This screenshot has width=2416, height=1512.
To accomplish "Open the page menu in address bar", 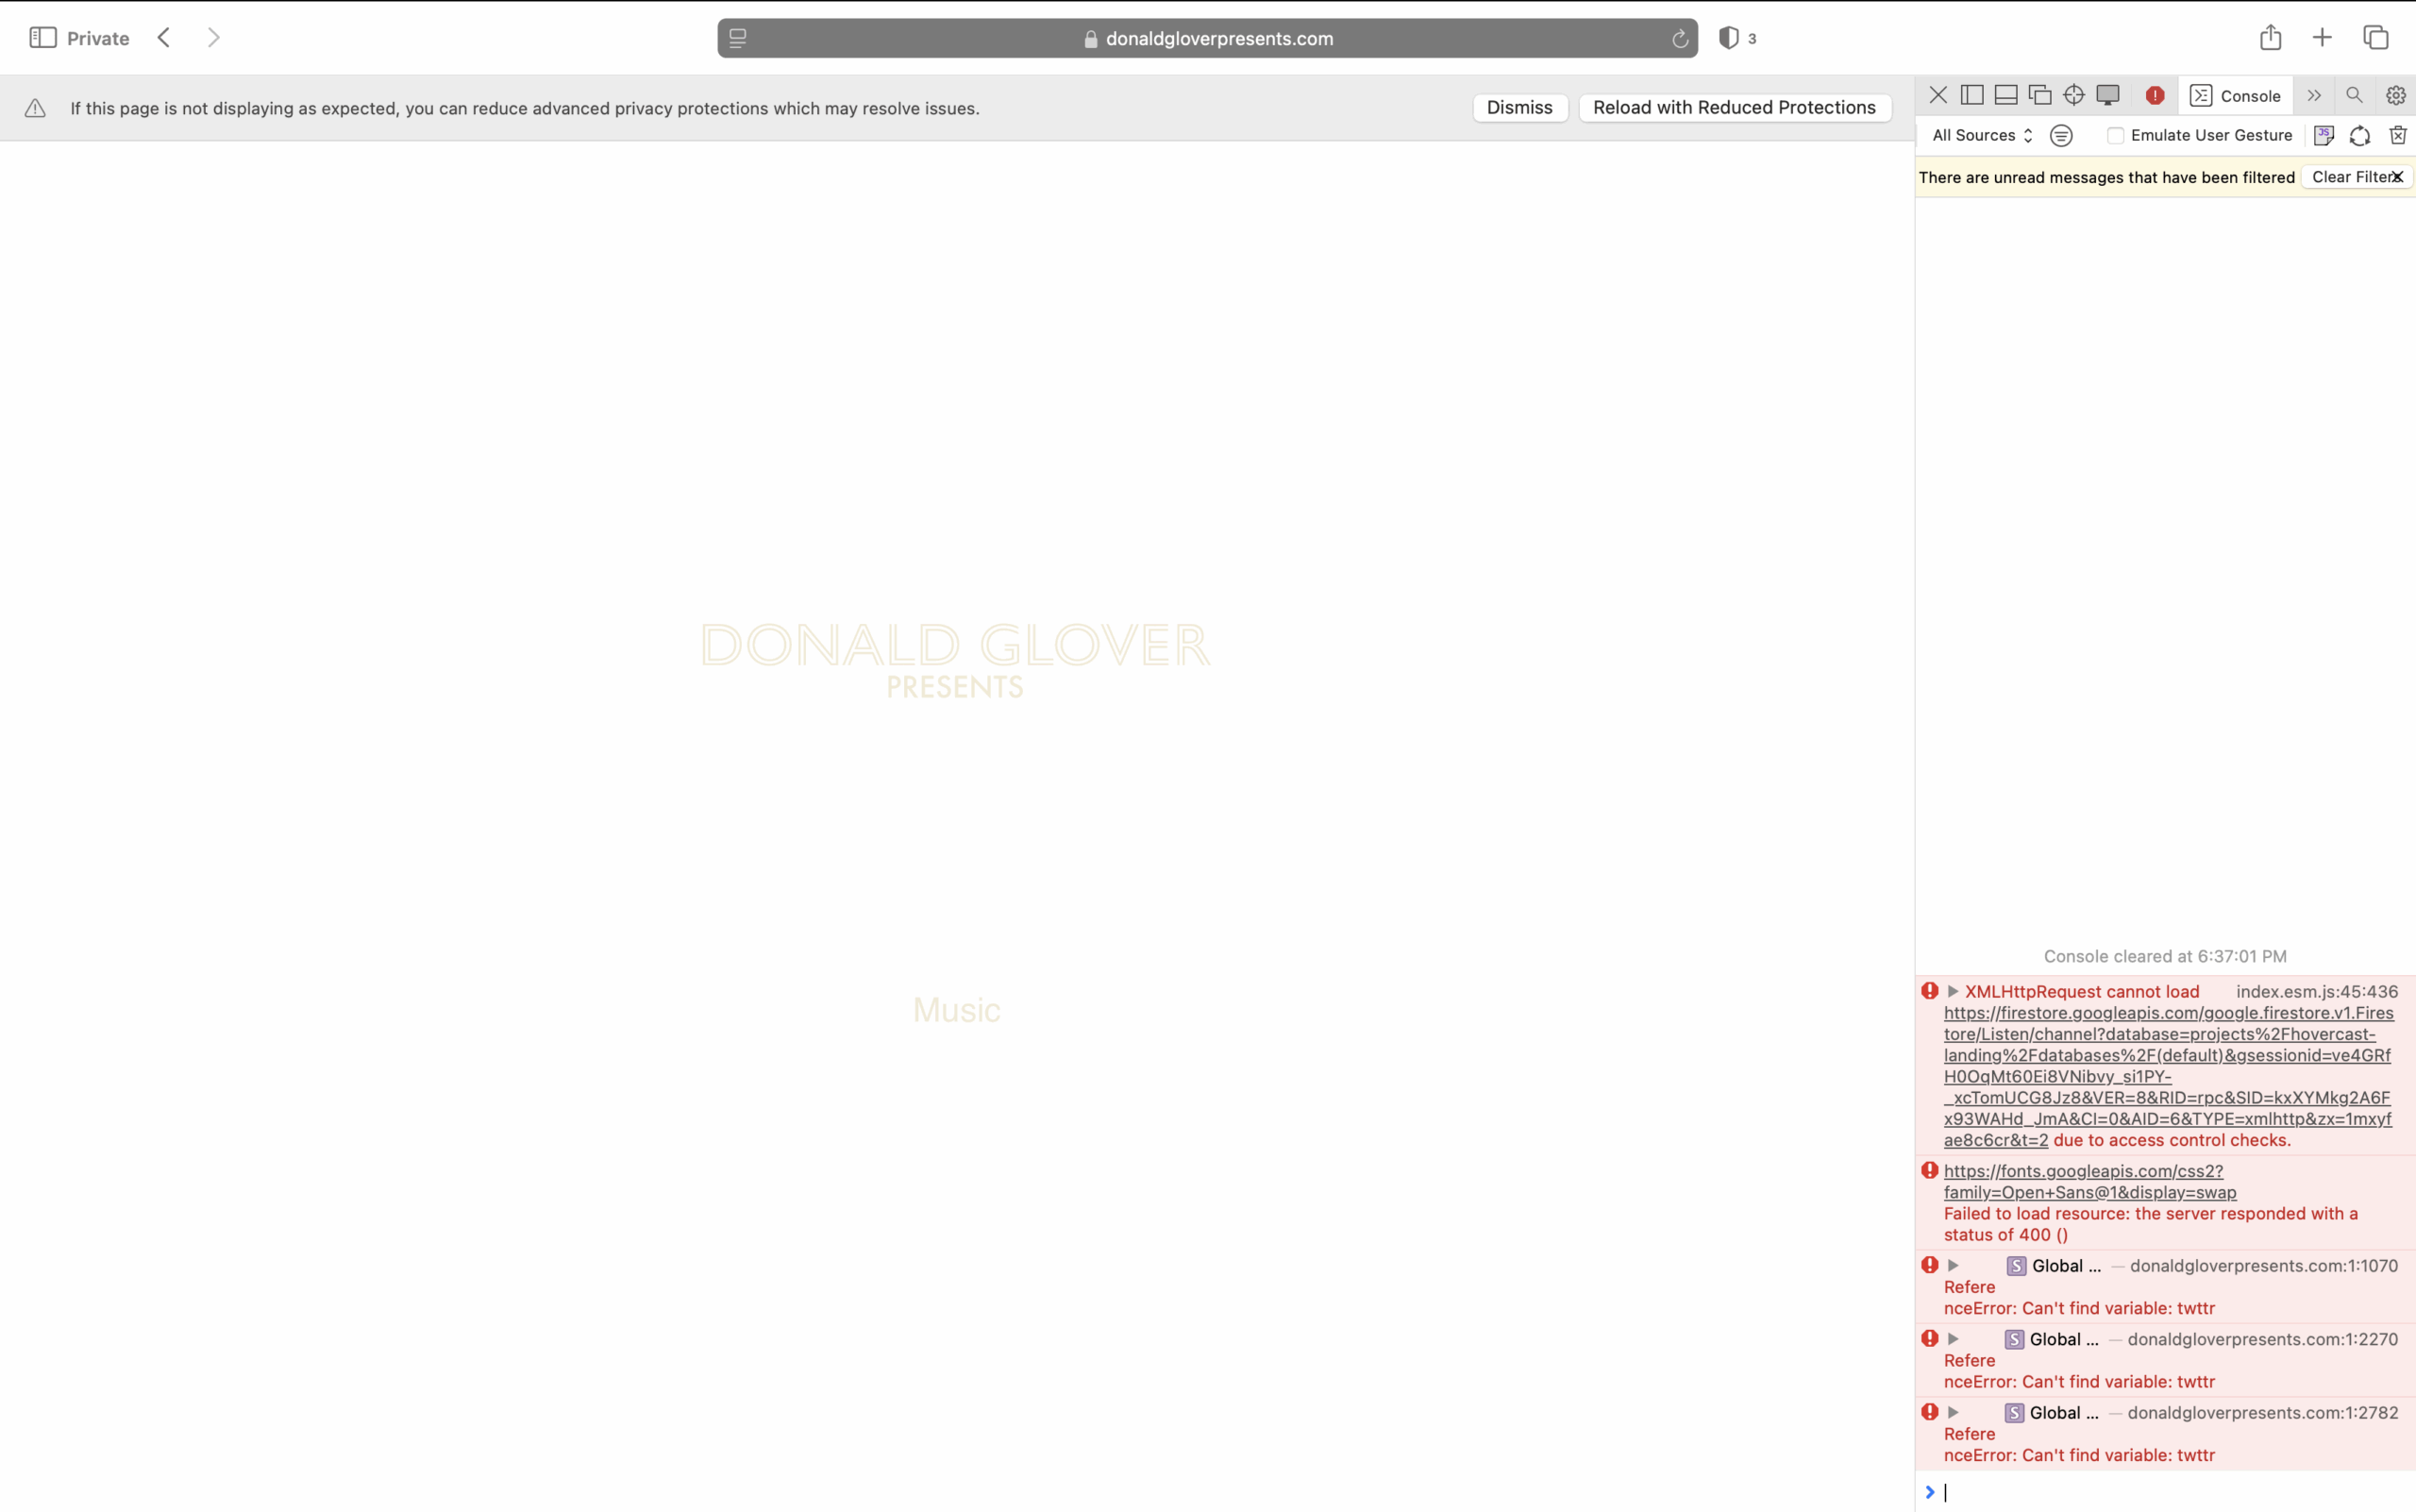I will click(x=738, y=38).
